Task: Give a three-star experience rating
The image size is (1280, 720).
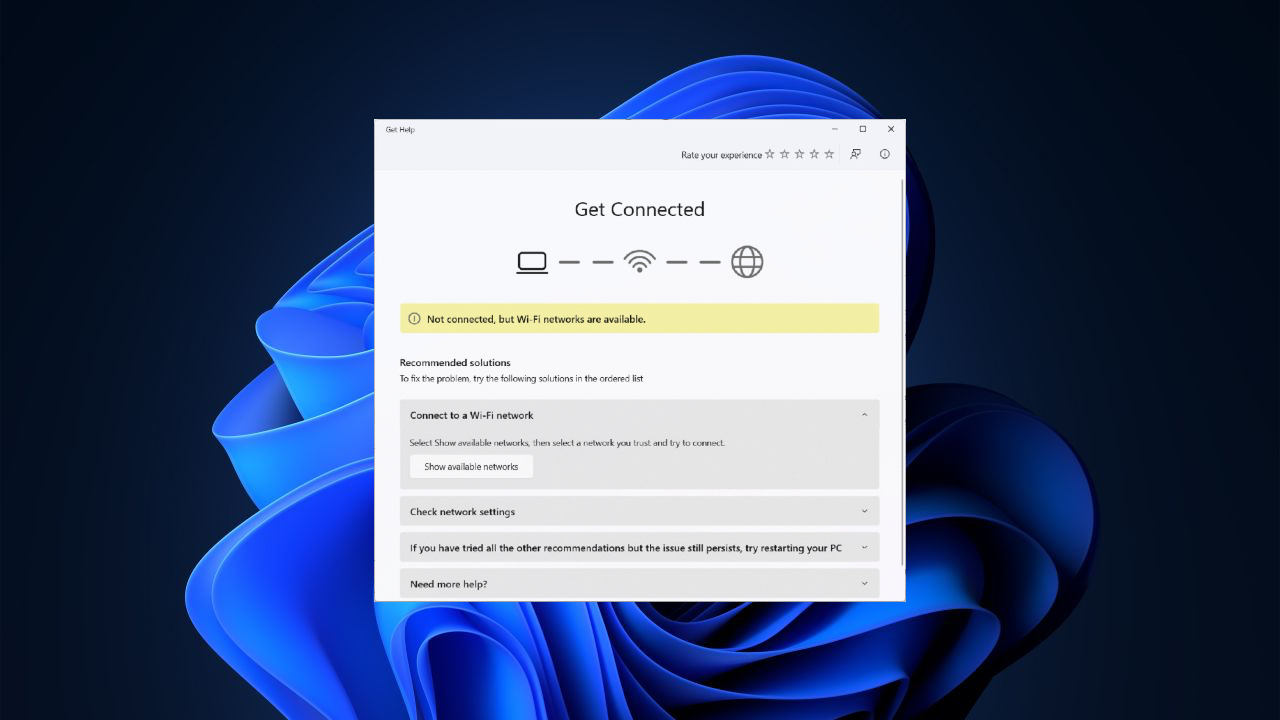Action: click(x=800, y=154)
